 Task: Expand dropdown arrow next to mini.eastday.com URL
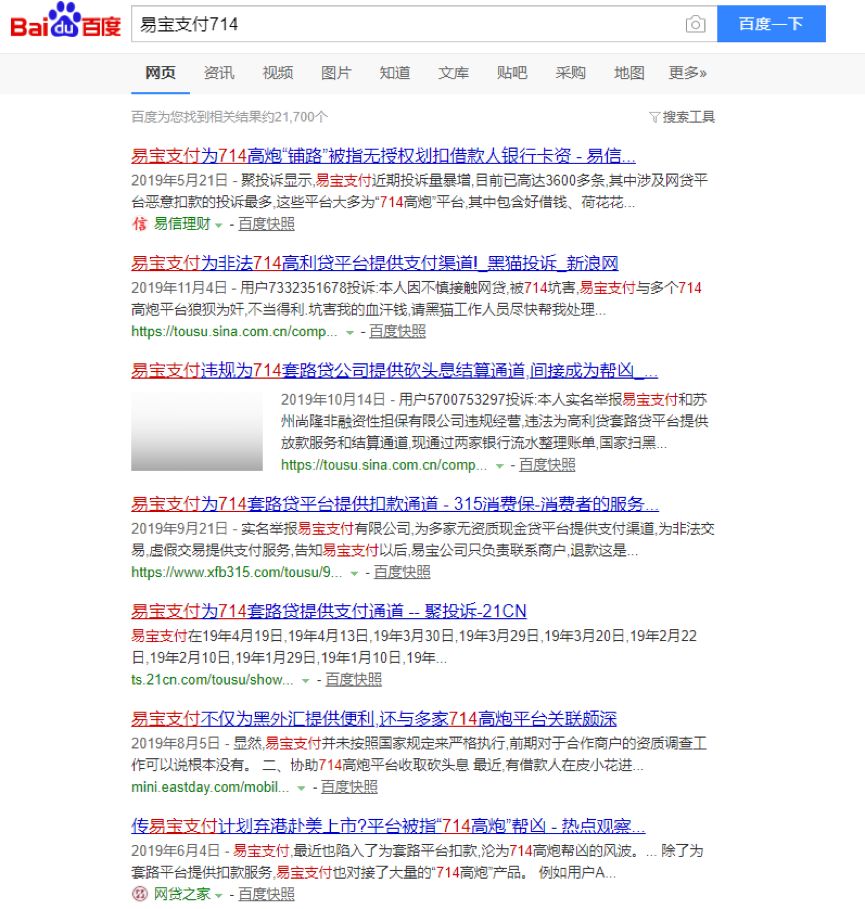coord(301,788)
